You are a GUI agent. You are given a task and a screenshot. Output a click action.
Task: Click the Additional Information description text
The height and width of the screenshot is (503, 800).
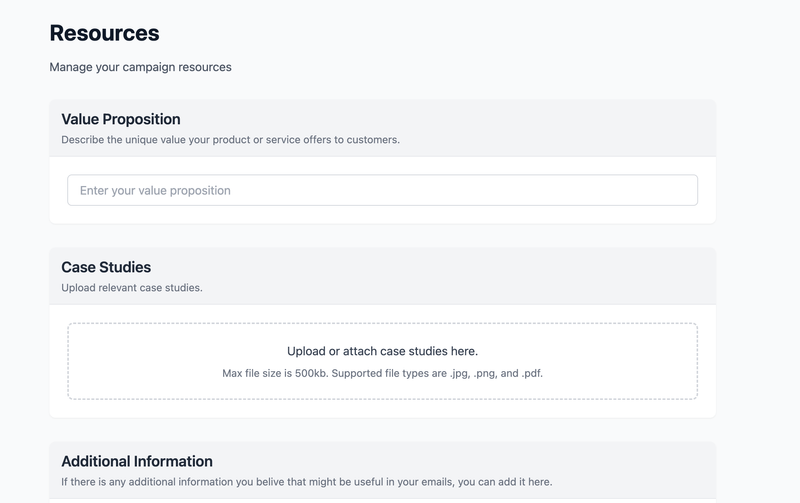tap(306, 481)
